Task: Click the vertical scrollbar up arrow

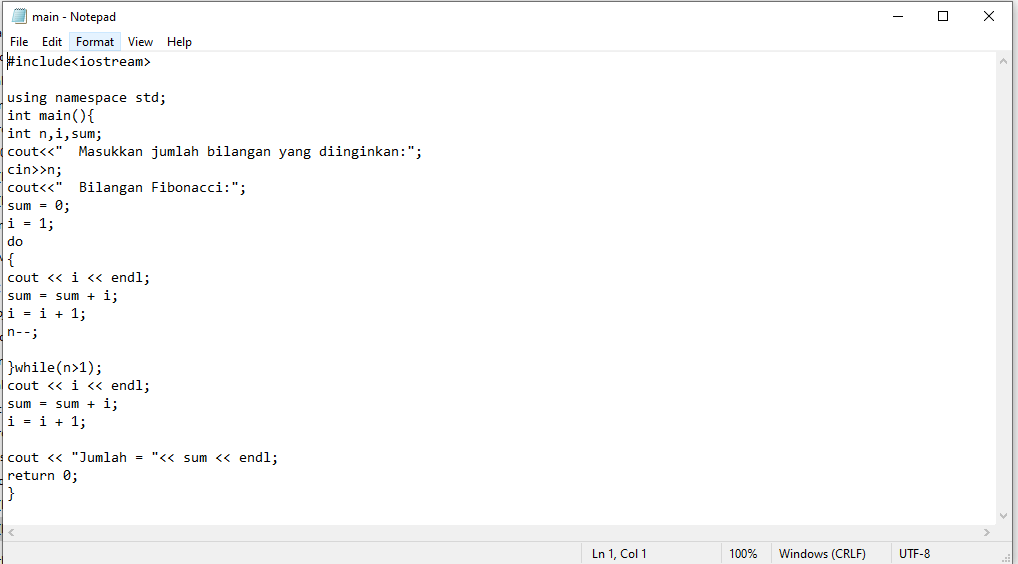Action: 1004,61
